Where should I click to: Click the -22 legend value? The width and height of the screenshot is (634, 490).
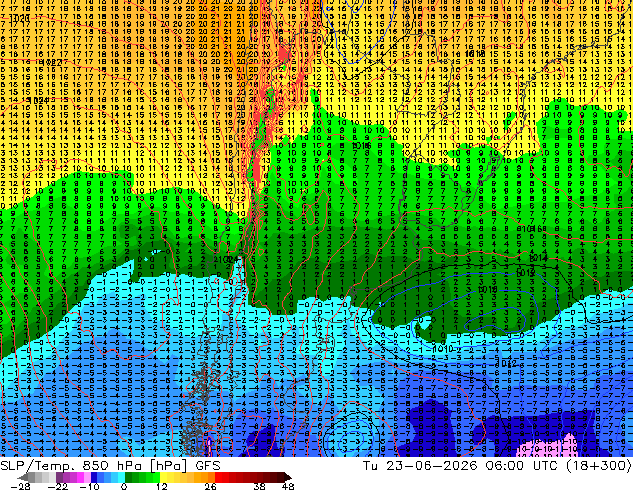pyautogui.click(x=58, y=486)
